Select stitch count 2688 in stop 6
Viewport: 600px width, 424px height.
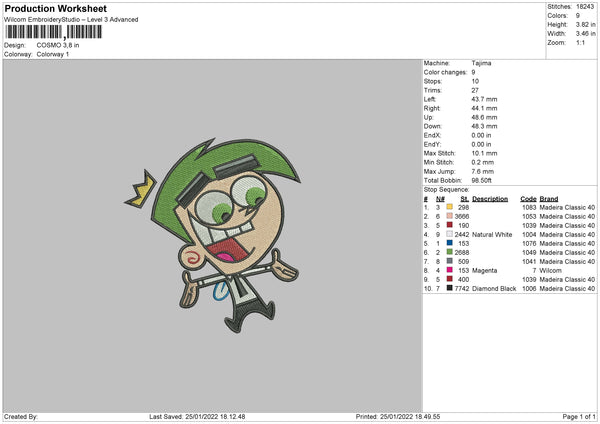(462, 253)
